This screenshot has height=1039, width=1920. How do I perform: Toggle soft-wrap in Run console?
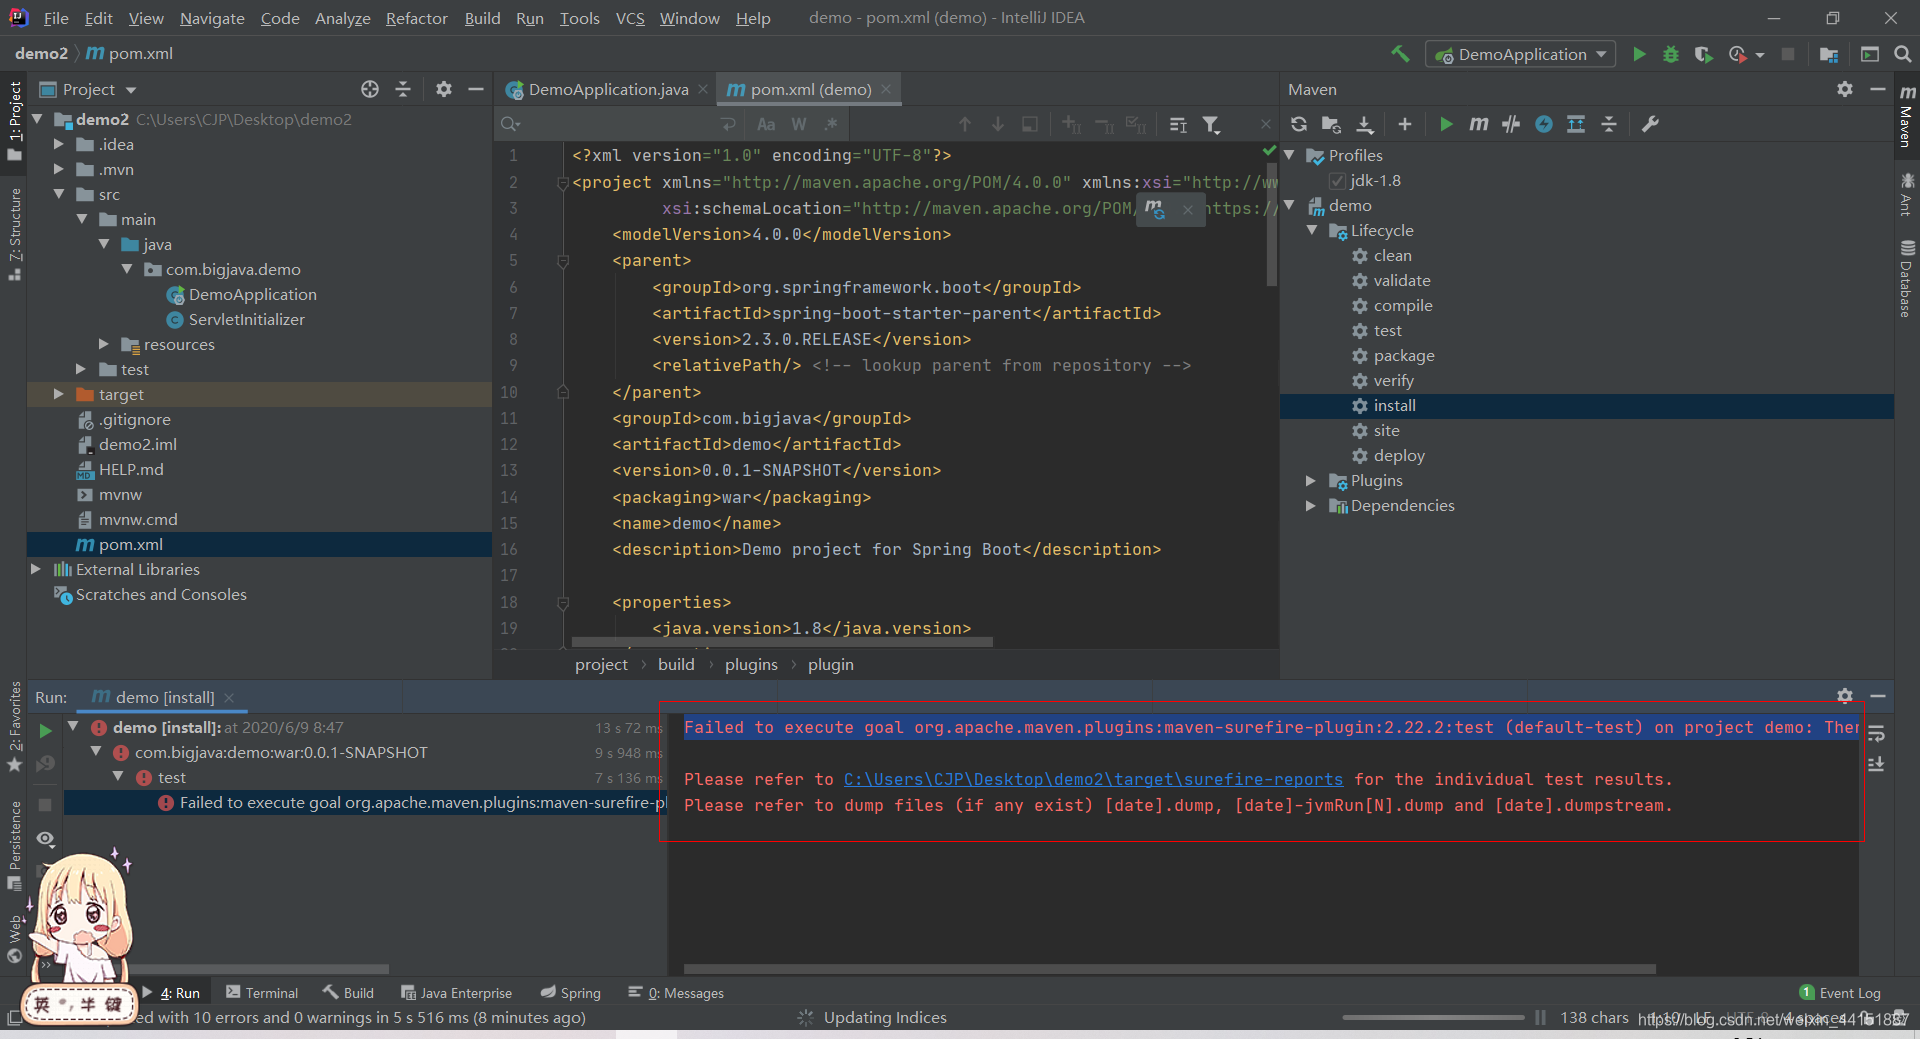pos(1877,733)
